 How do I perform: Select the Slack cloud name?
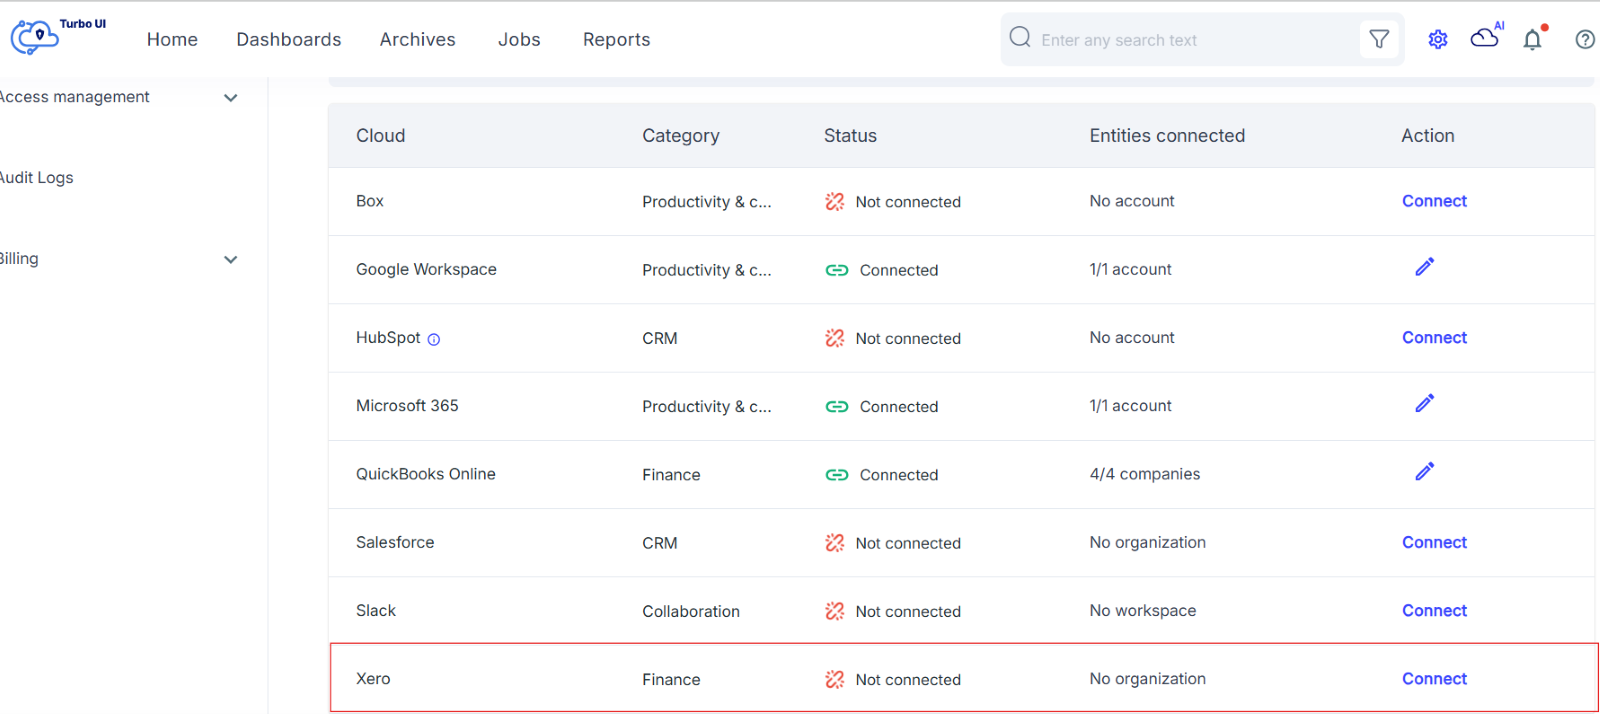(376, 610)
